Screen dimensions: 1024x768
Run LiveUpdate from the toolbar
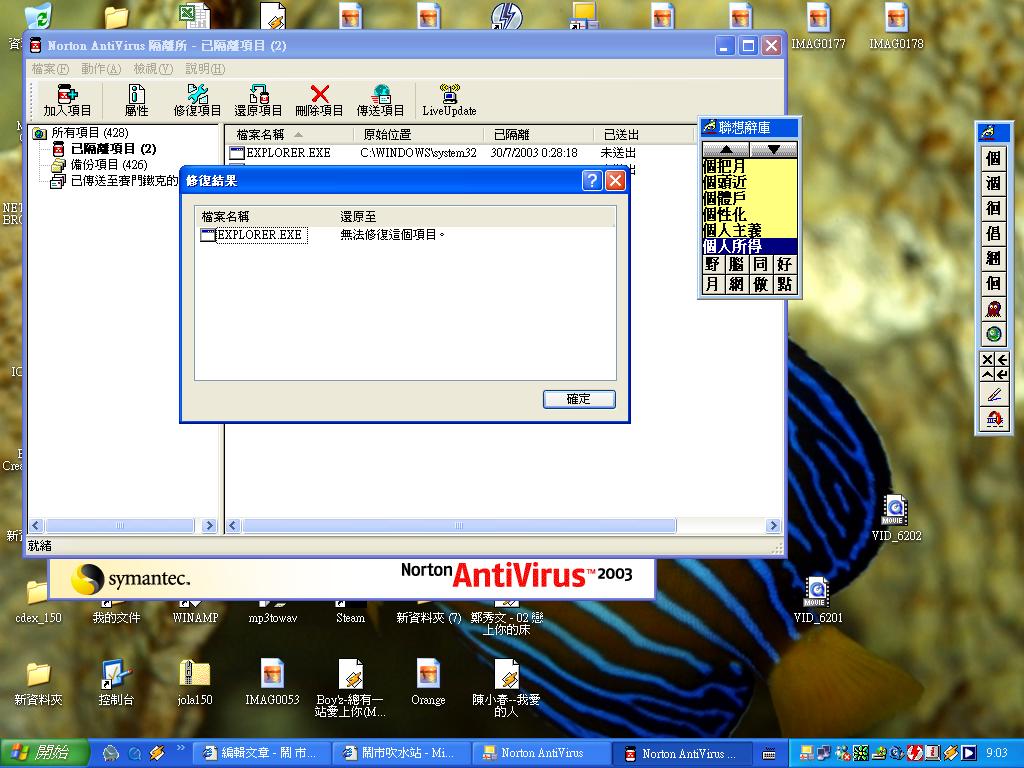pyautogui.click(x=449, y=101)
